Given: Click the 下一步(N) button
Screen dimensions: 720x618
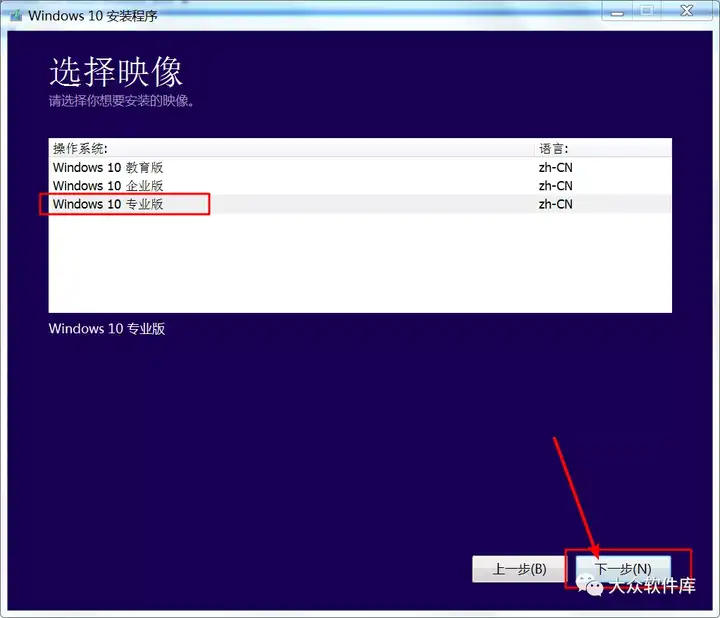Looking at the screenshot, I should coord(623,569).
